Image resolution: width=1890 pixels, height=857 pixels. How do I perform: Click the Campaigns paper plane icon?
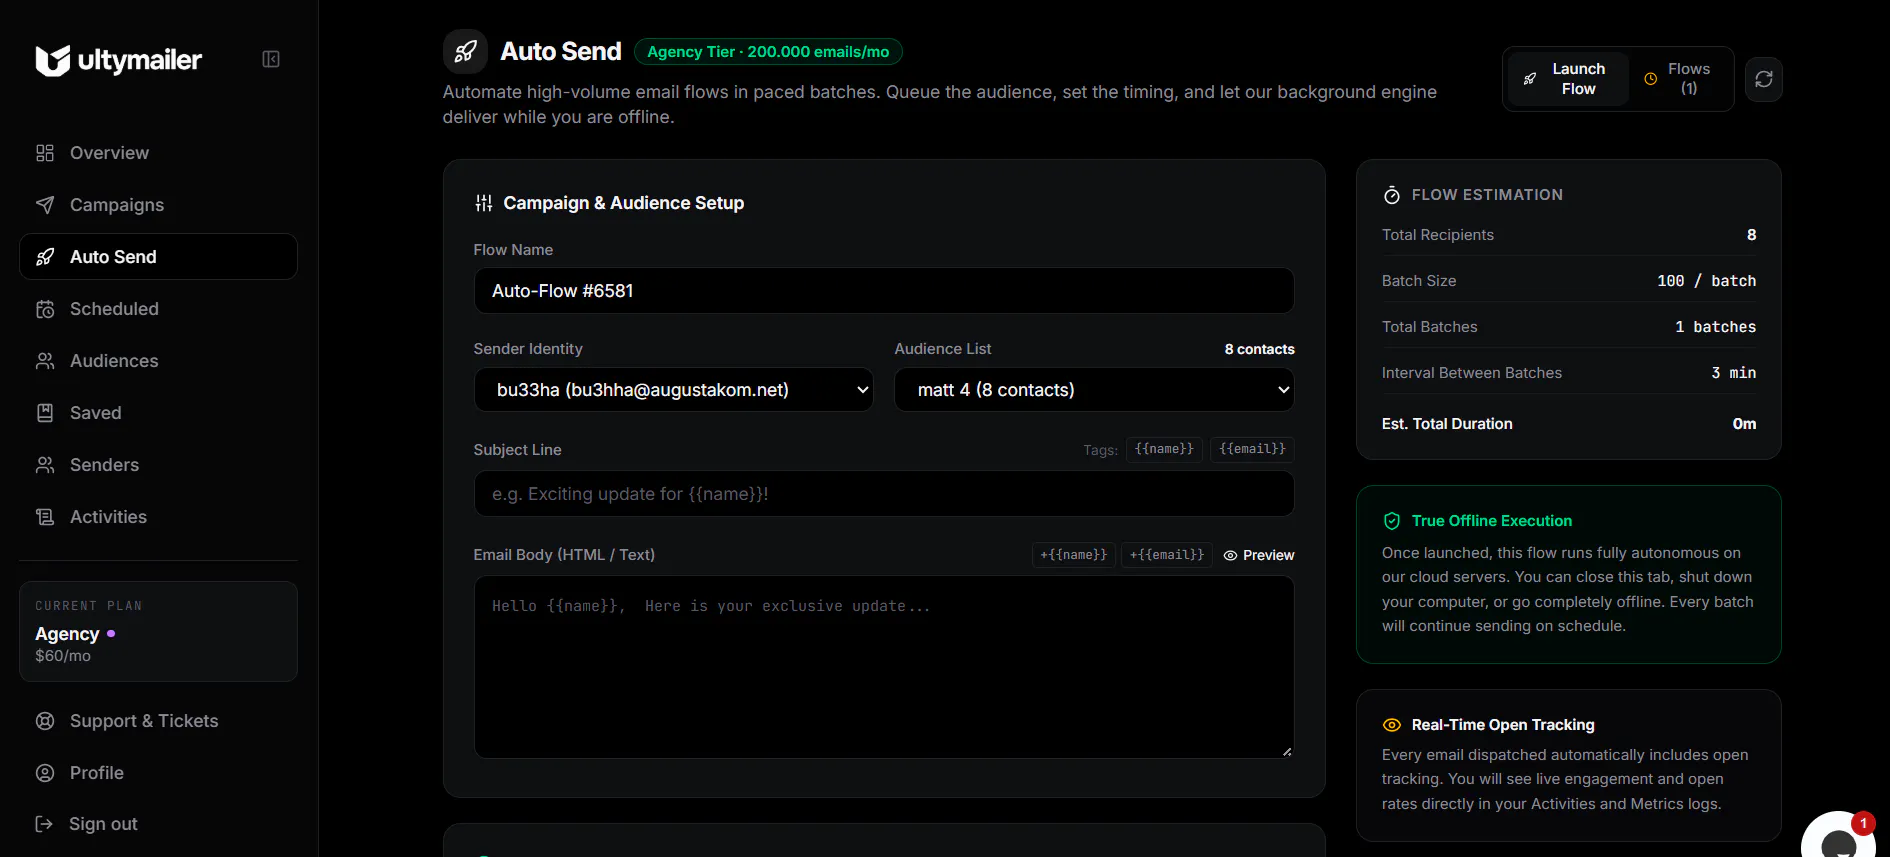click(45, 205)
